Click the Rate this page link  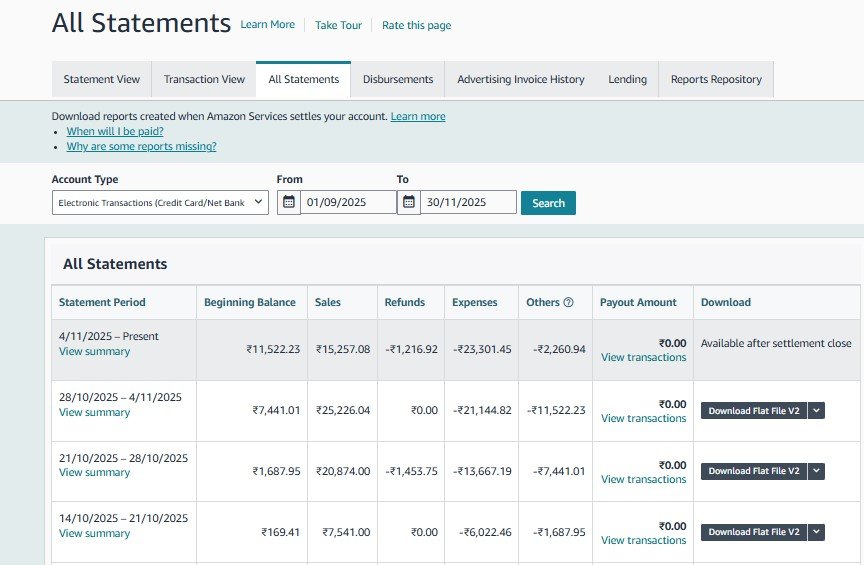point(417,25)
